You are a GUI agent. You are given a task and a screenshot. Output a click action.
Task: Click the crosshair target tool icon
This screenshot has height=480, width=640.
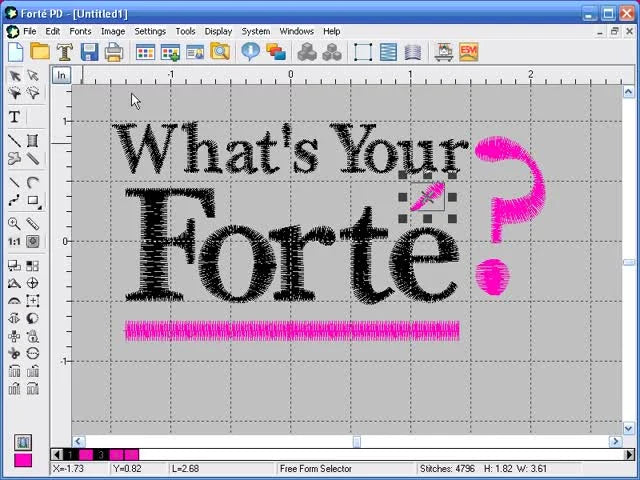click(x=33, y=283)
